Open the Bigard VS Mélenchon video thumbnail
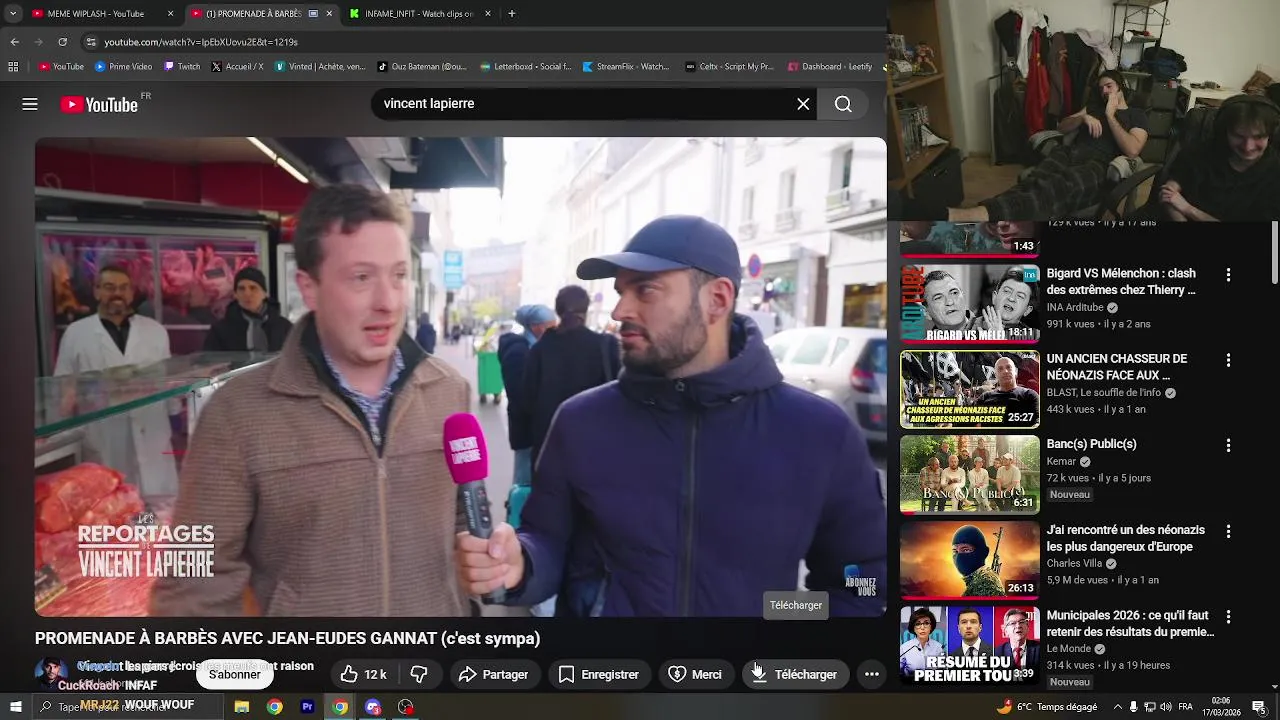The width and height of the screenshot is (1280, 720). (970, 304)
